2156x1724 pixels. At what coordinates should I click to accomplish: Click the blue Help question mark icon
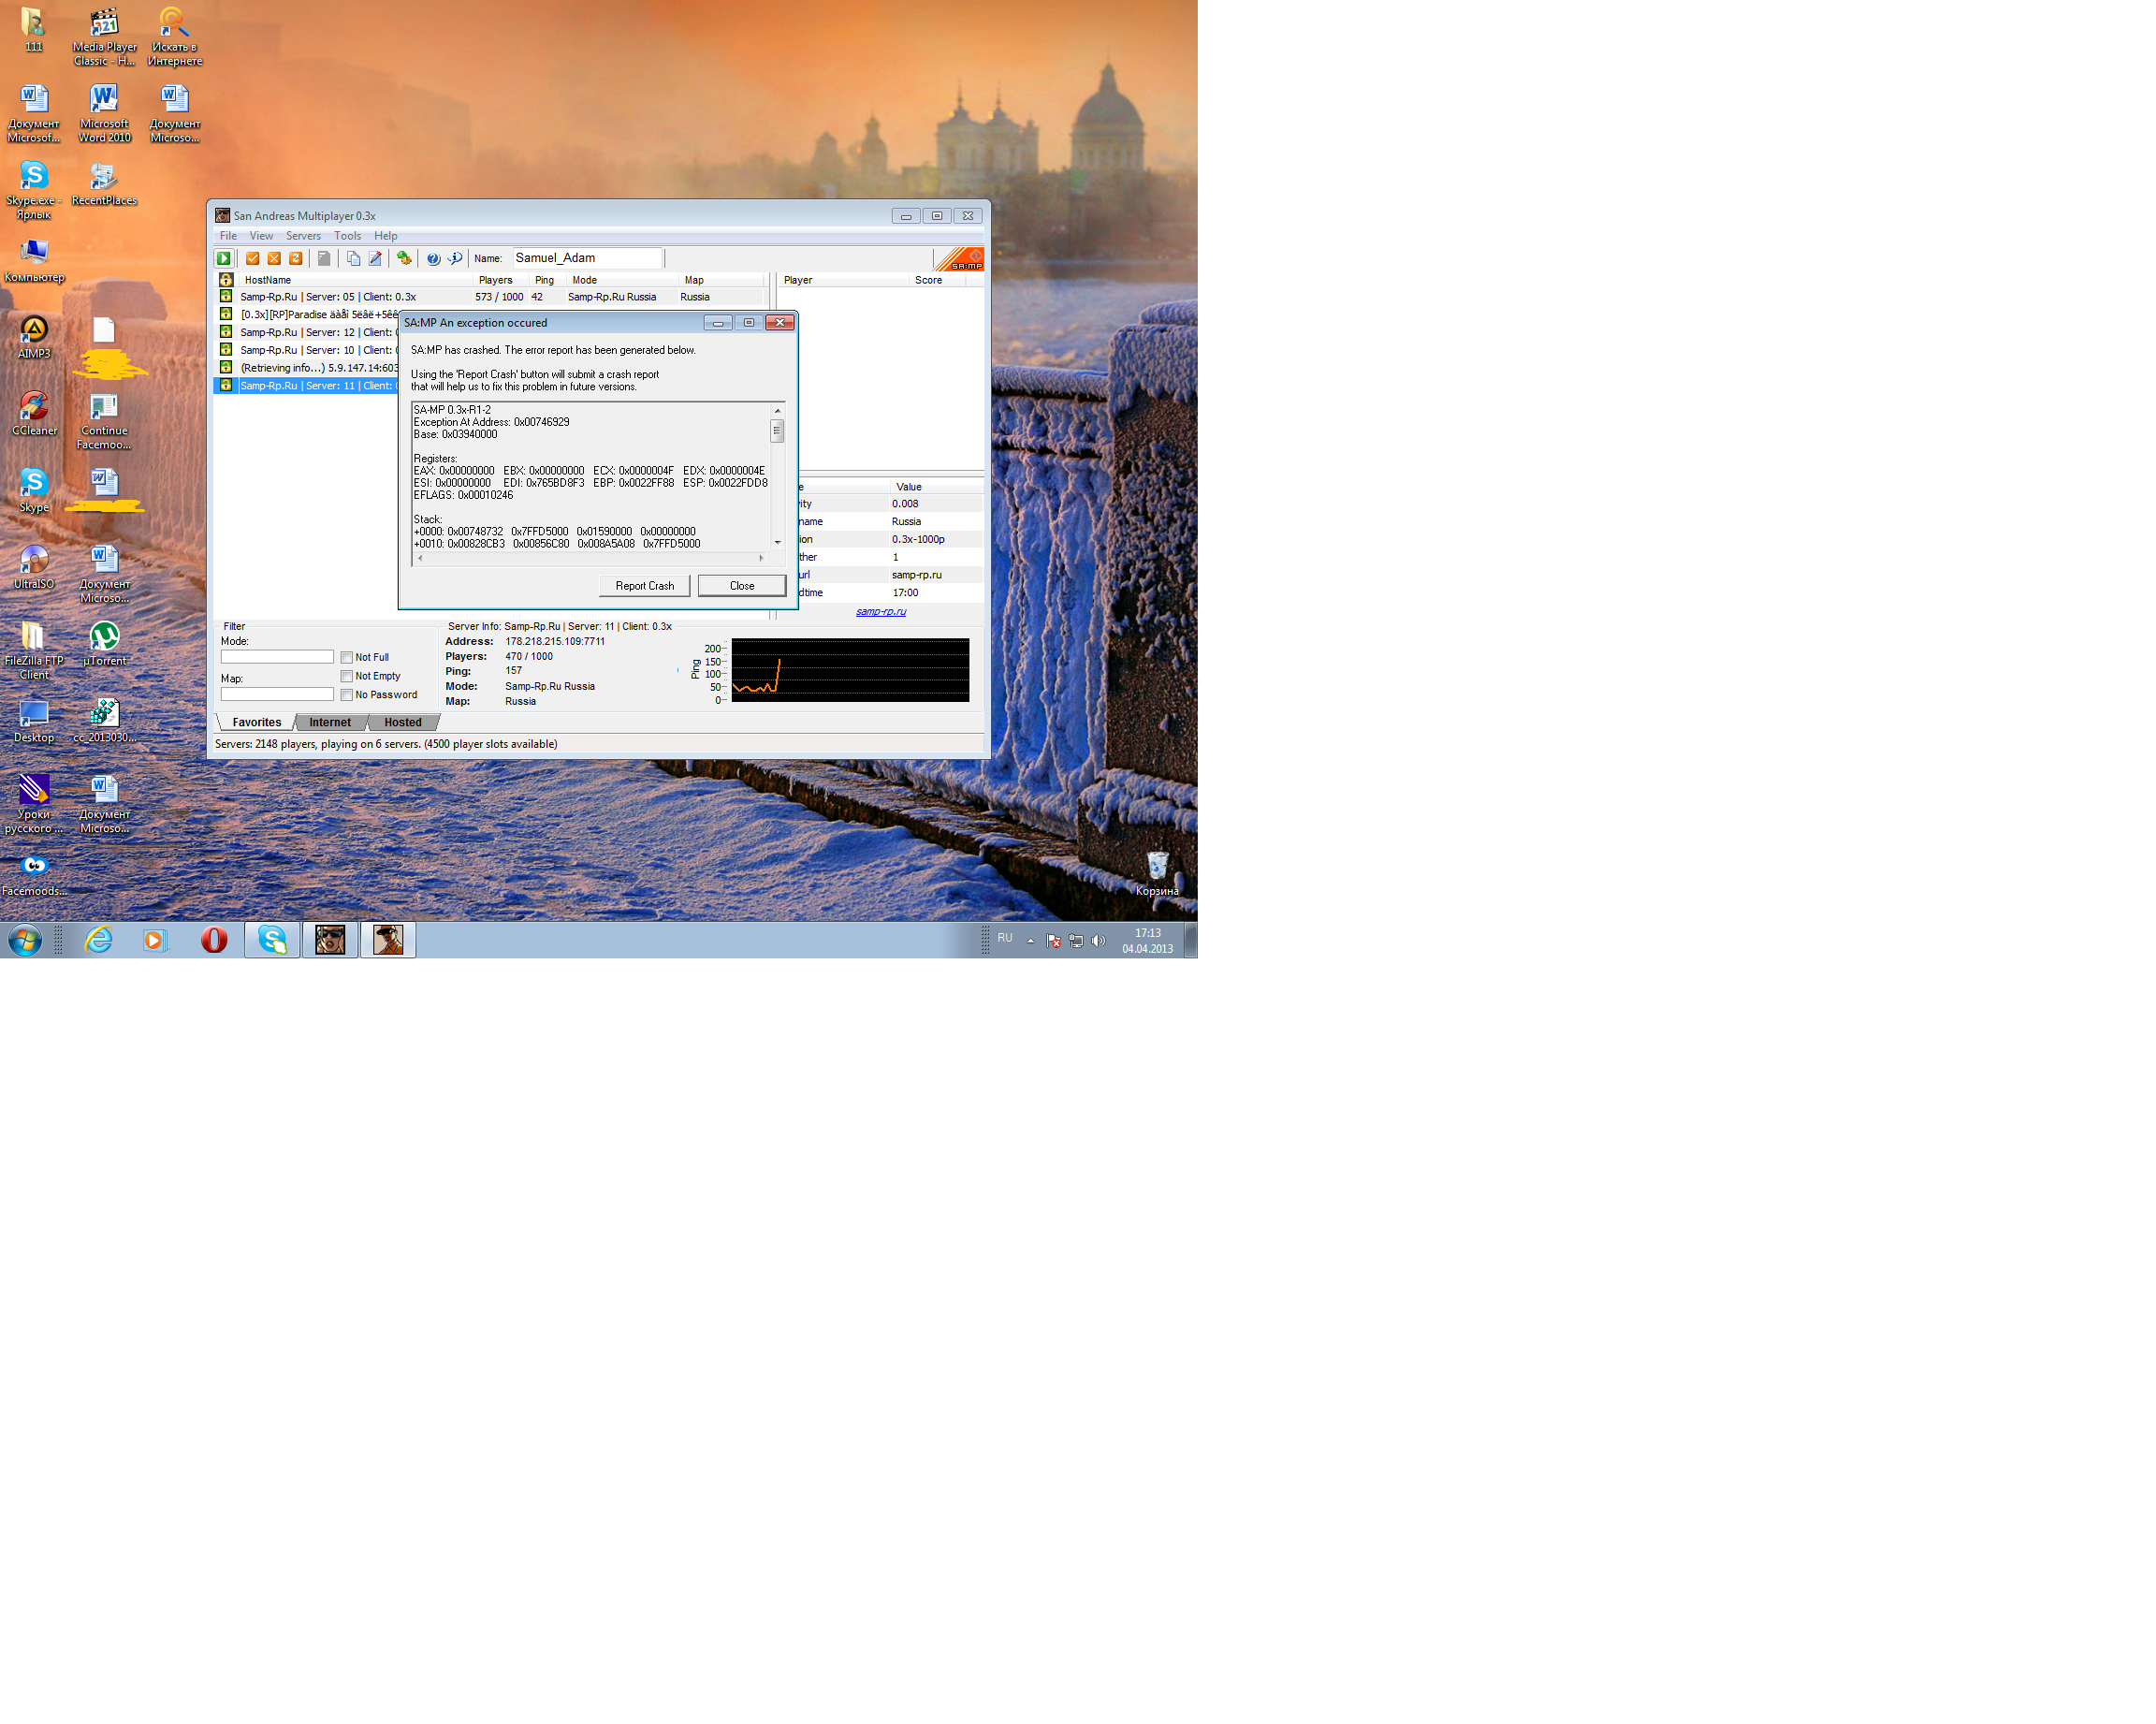point(433,258)
